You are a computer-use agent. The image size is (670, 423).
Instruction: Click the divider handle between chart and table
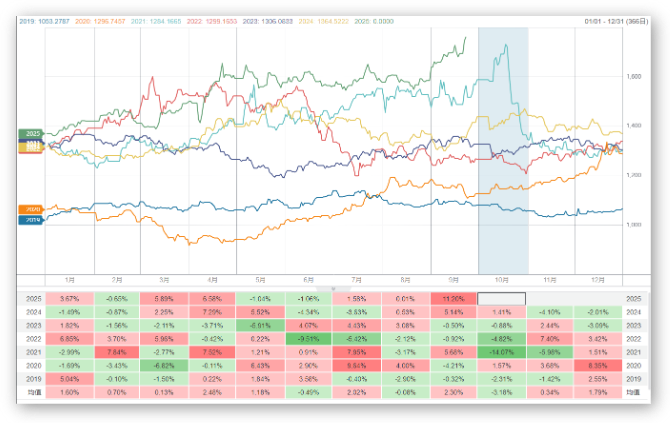tap(335, 287)
